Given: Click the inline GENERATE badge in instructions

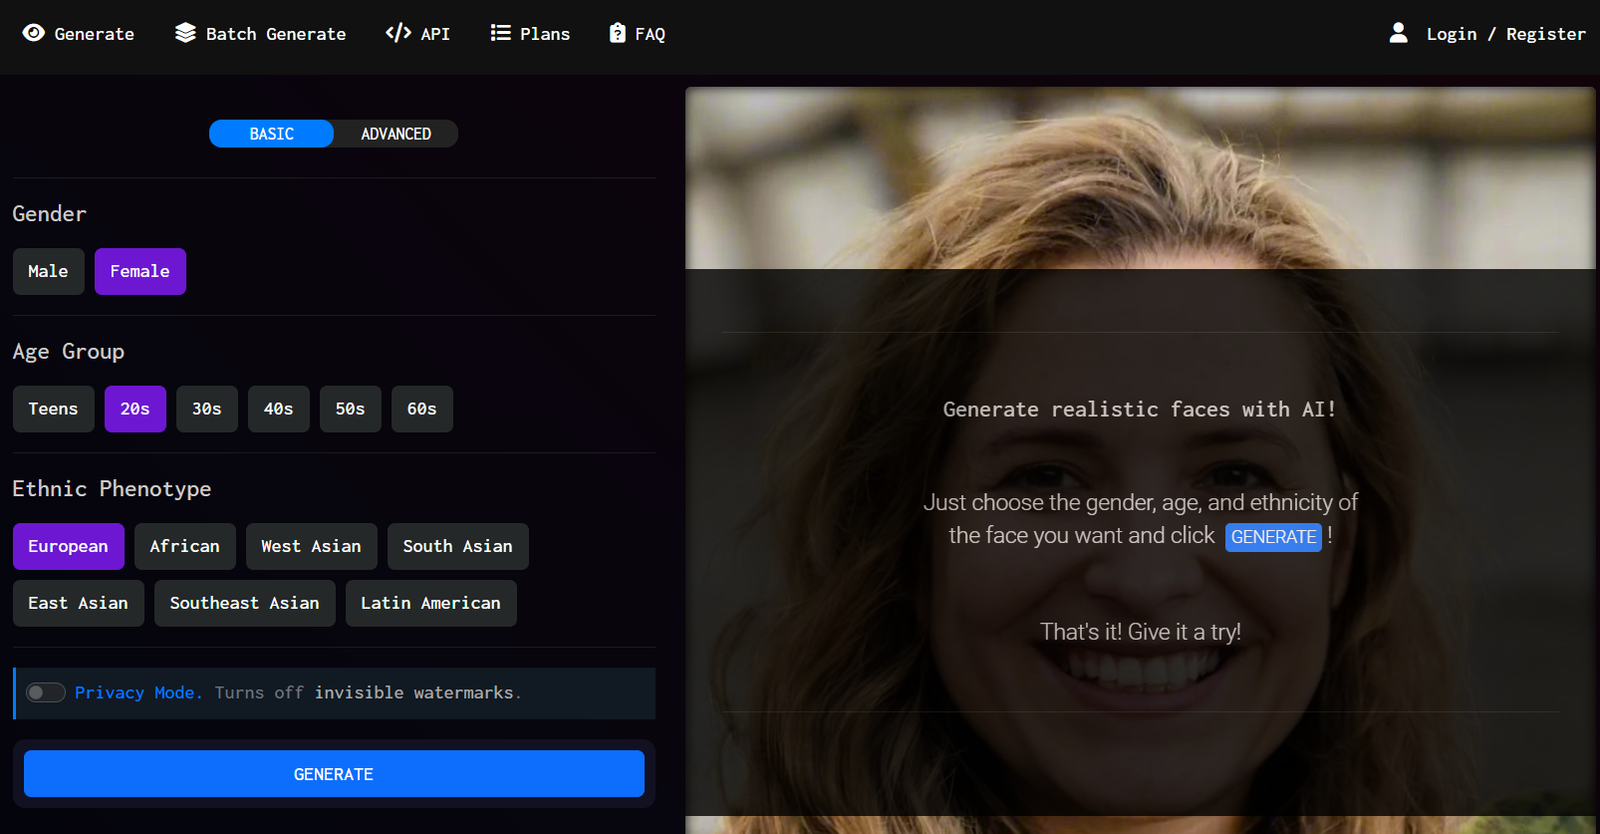Looking at the screenshot, I should pos(1274,537).
